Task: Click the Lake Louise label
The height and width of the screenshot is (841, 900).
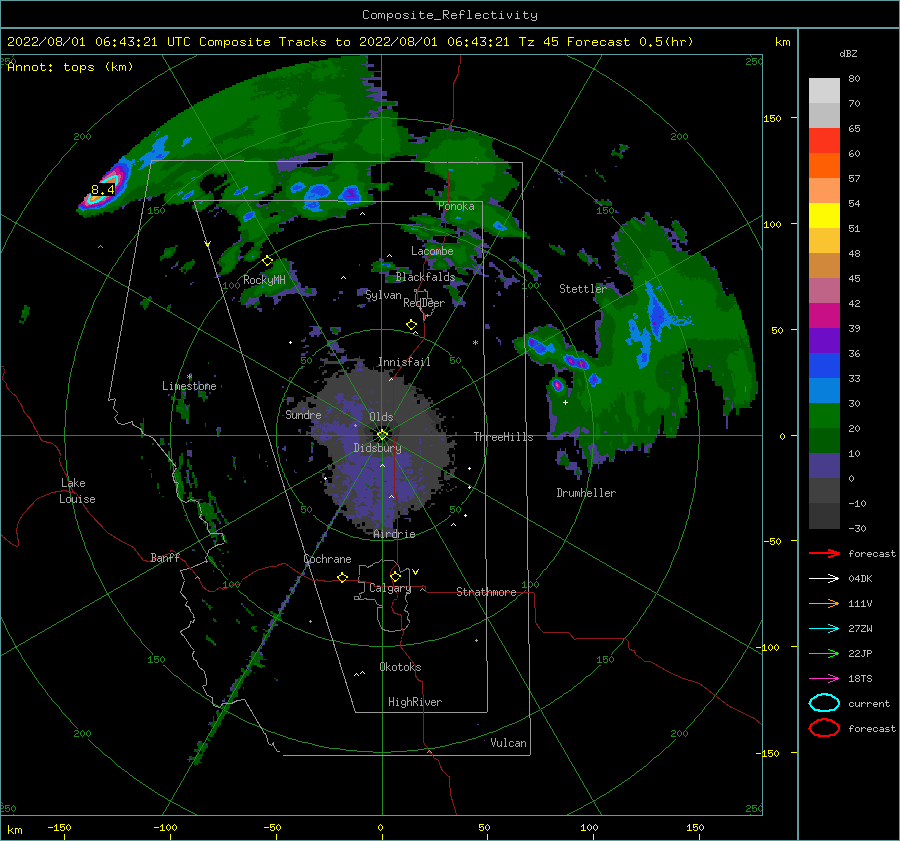Action: point(77,491)
